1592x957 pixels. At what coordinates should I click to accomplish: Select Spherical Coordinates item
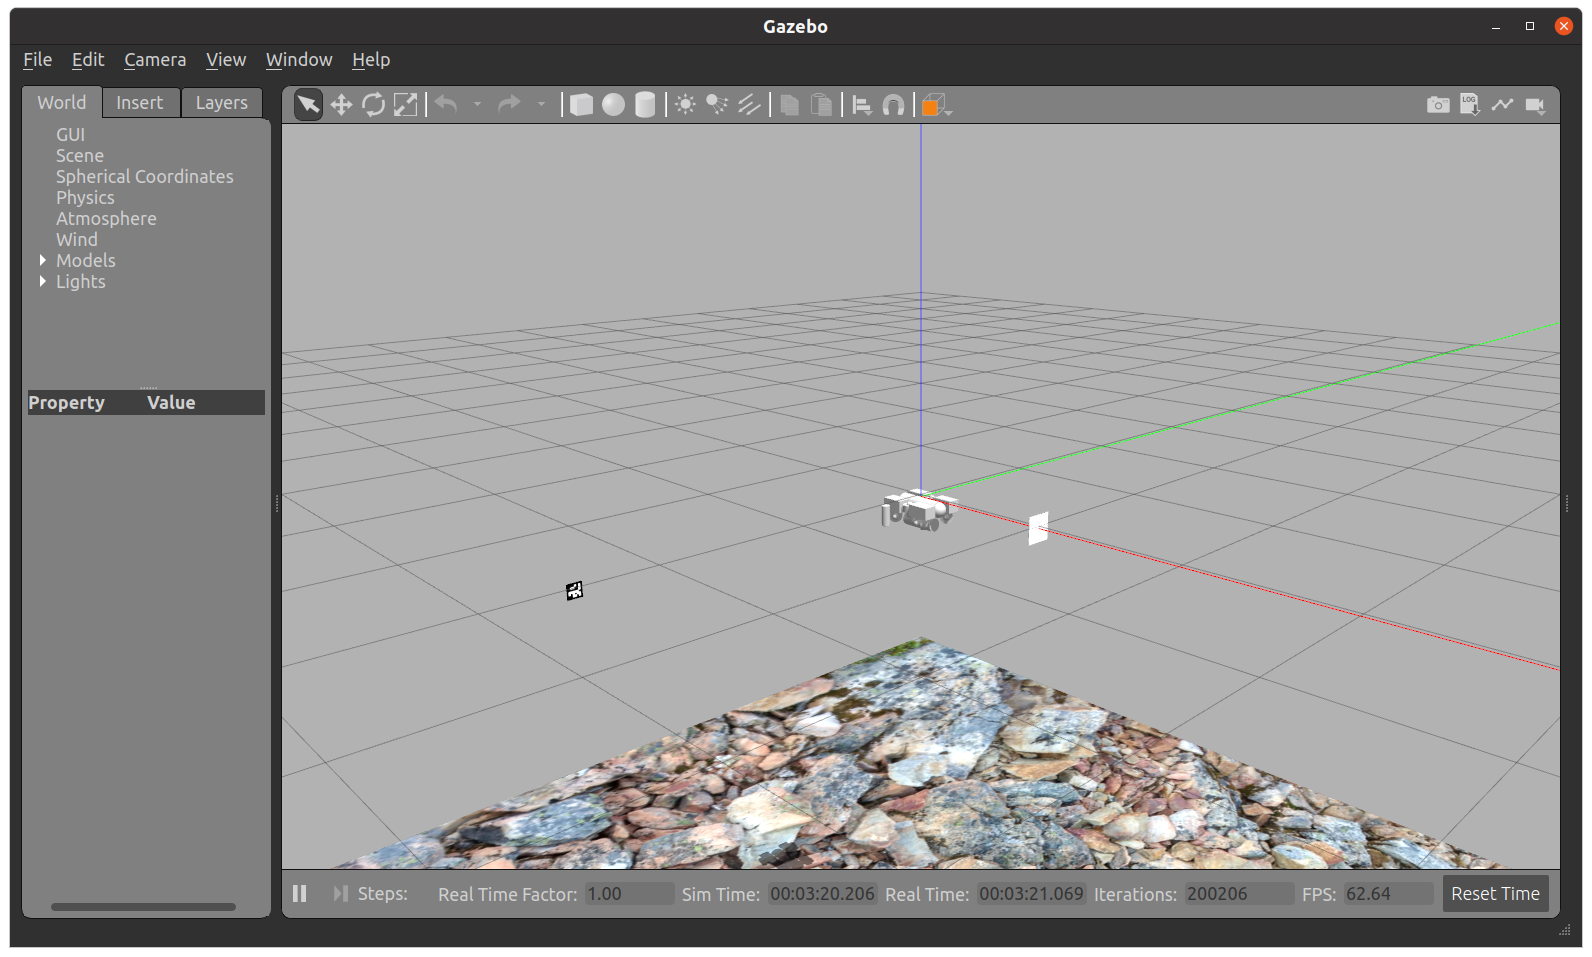145,176
